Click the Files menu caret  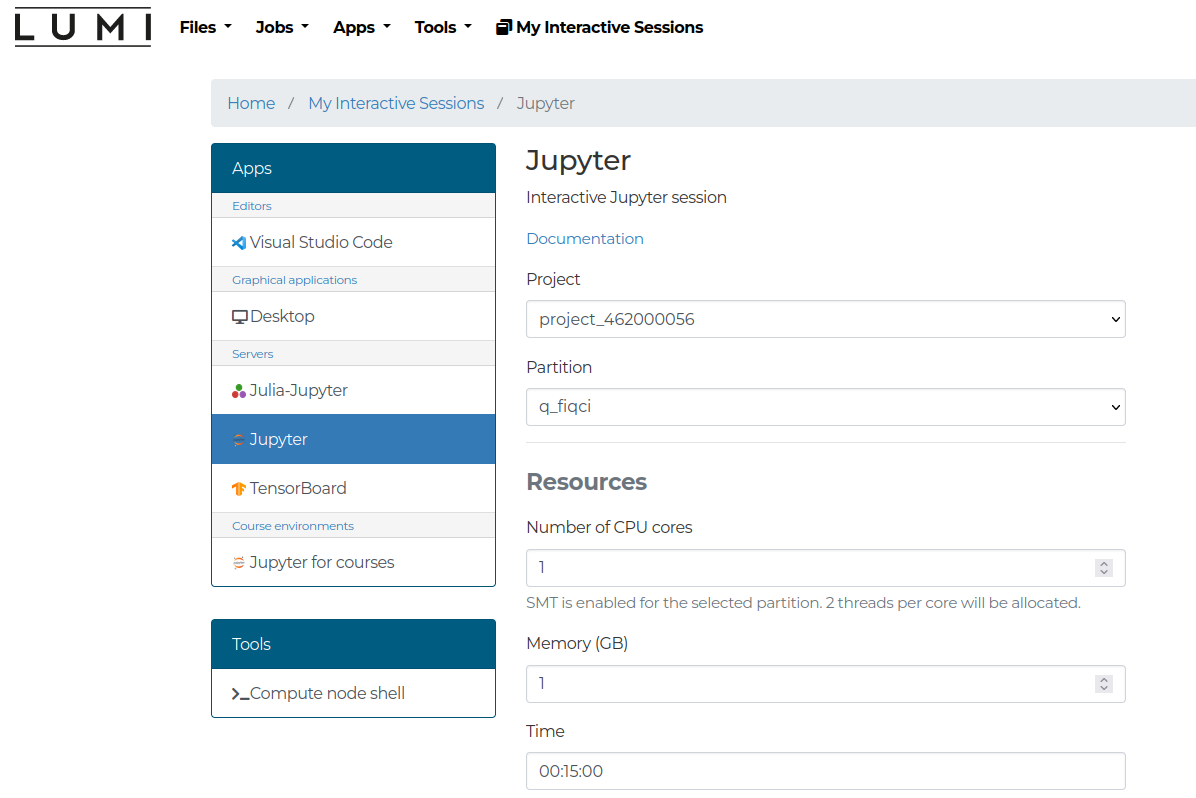click(227, 27)
